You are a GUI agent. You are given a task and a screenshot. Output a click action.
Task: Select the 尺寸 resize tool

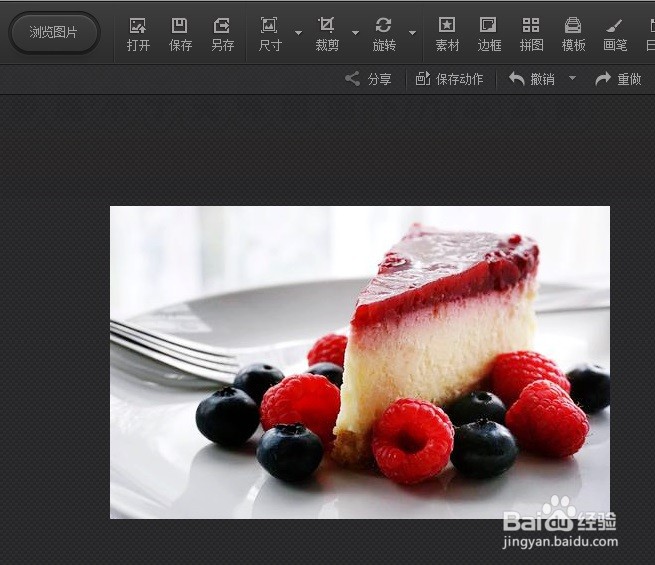(270, 35)
